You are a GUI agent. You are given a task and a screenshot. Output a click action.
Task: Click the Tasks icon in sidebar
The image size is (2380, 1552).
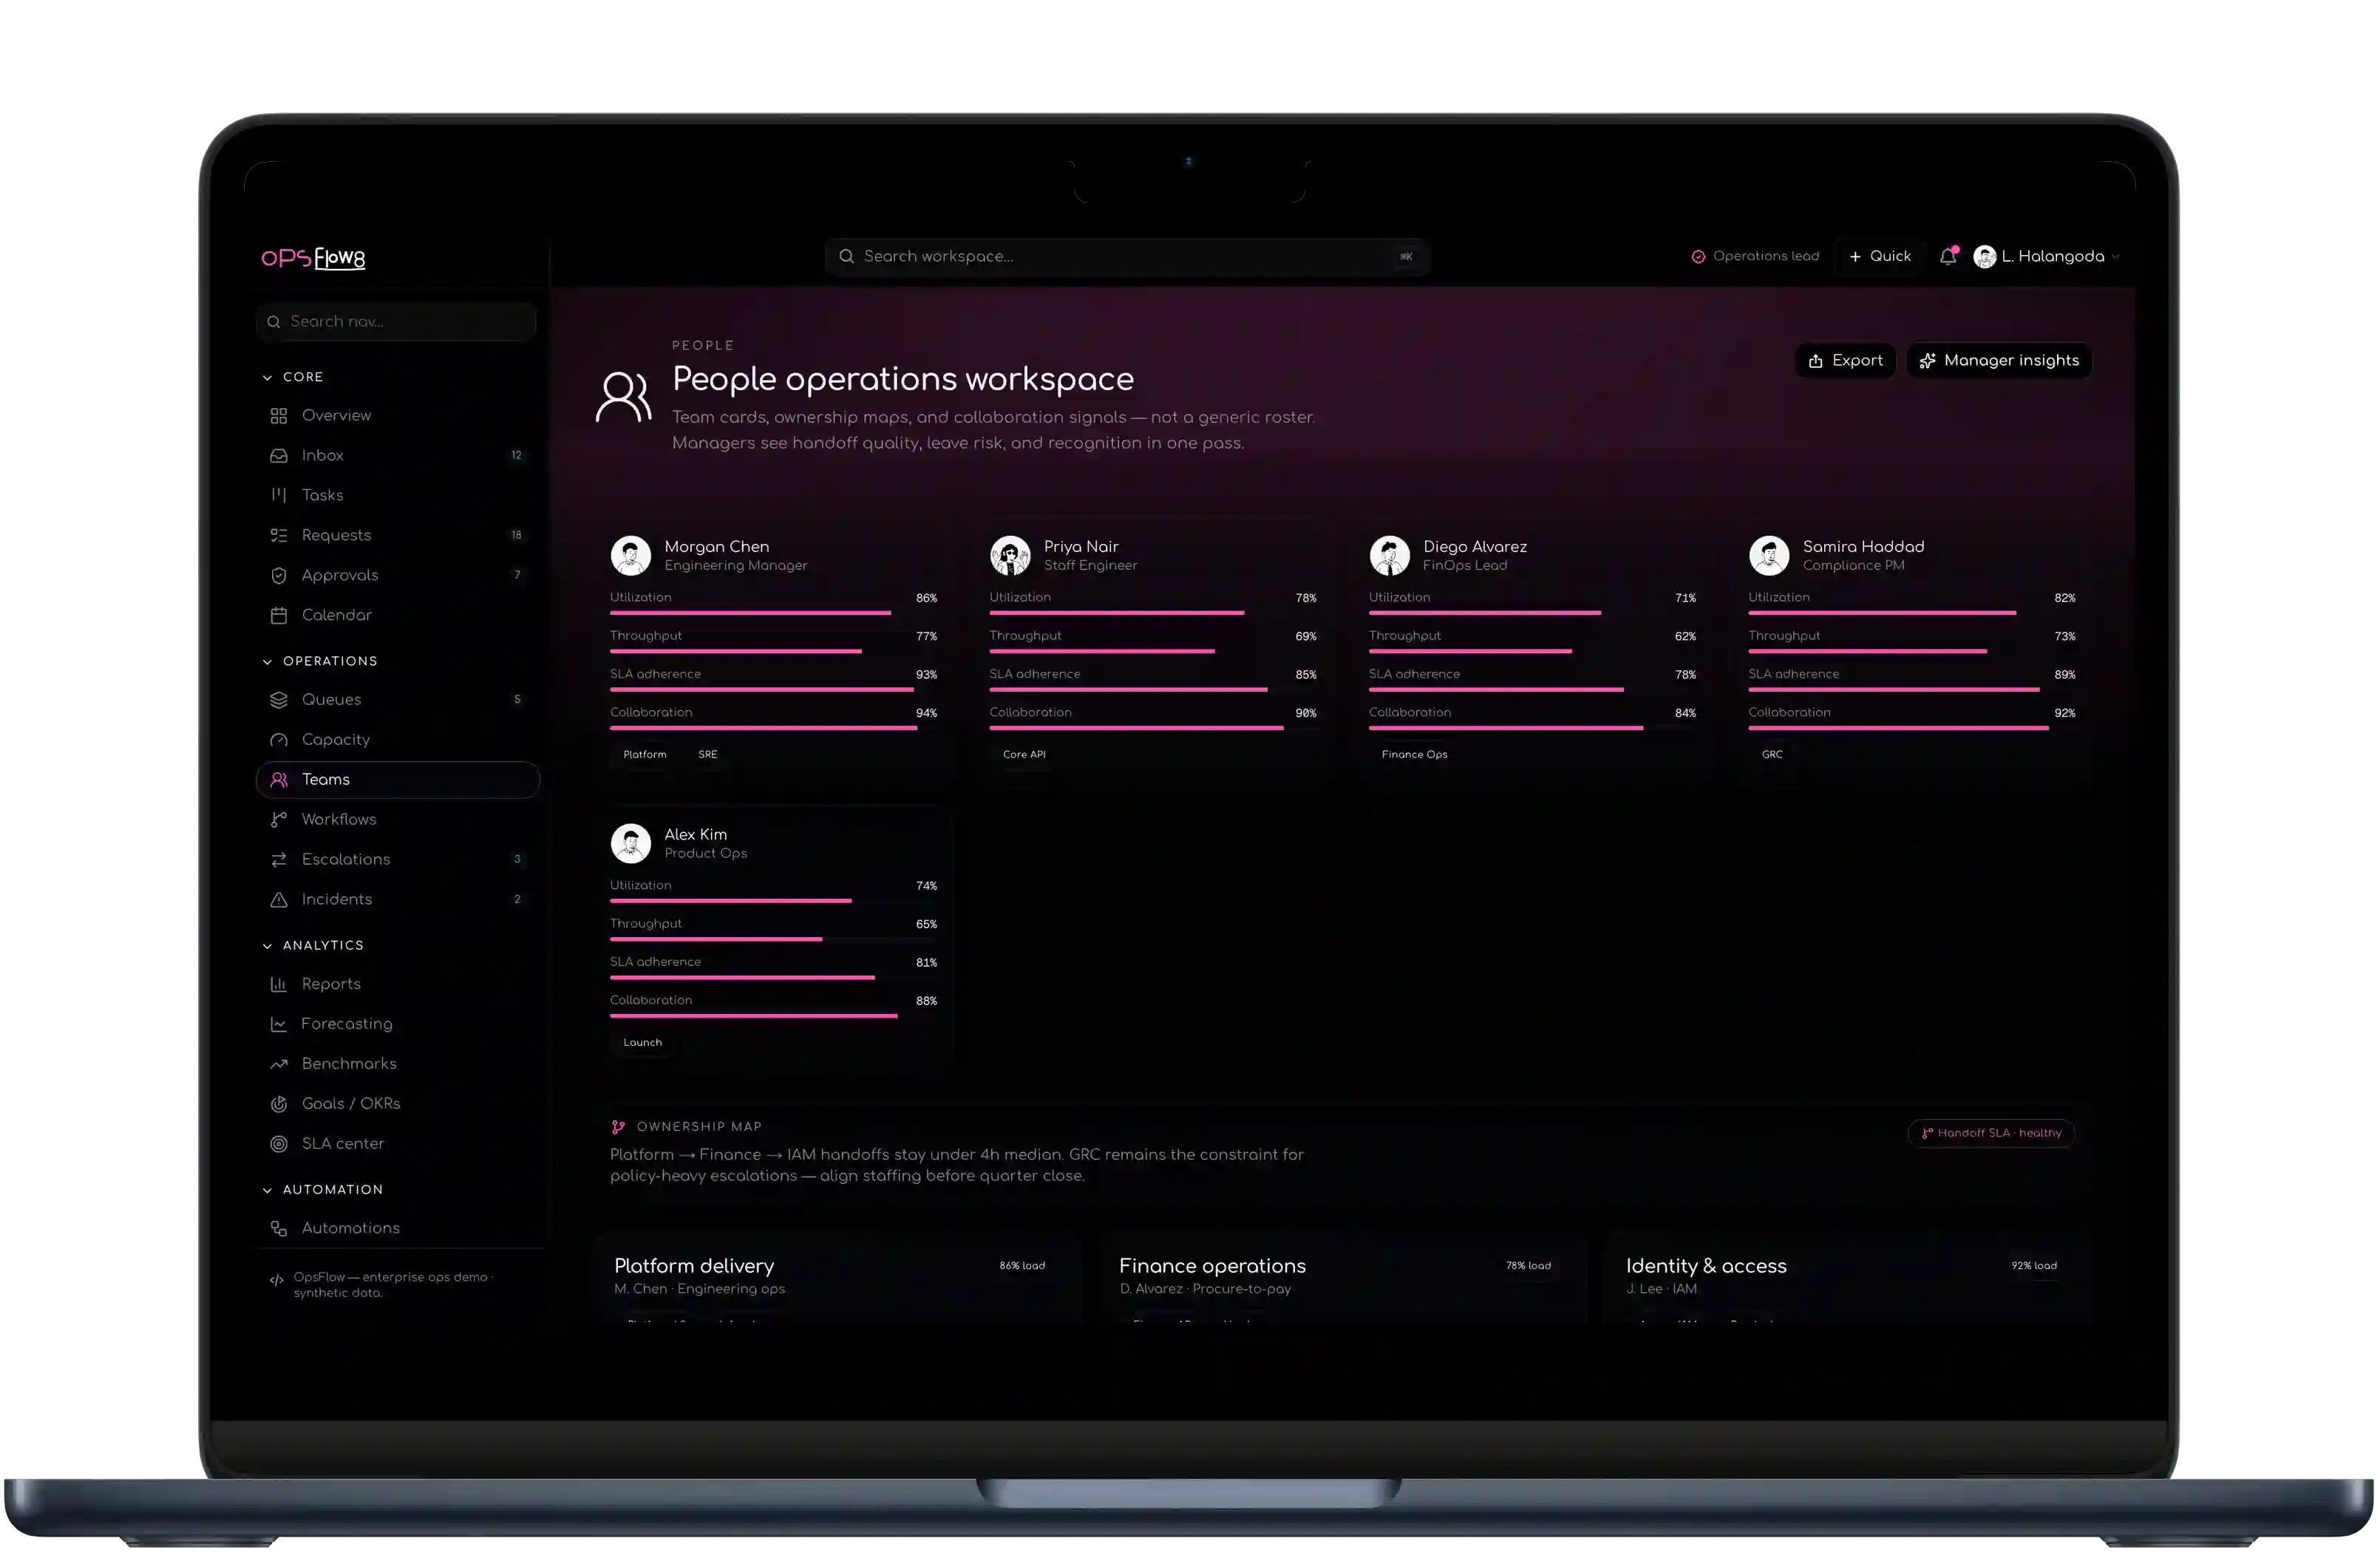coord(279,496)
